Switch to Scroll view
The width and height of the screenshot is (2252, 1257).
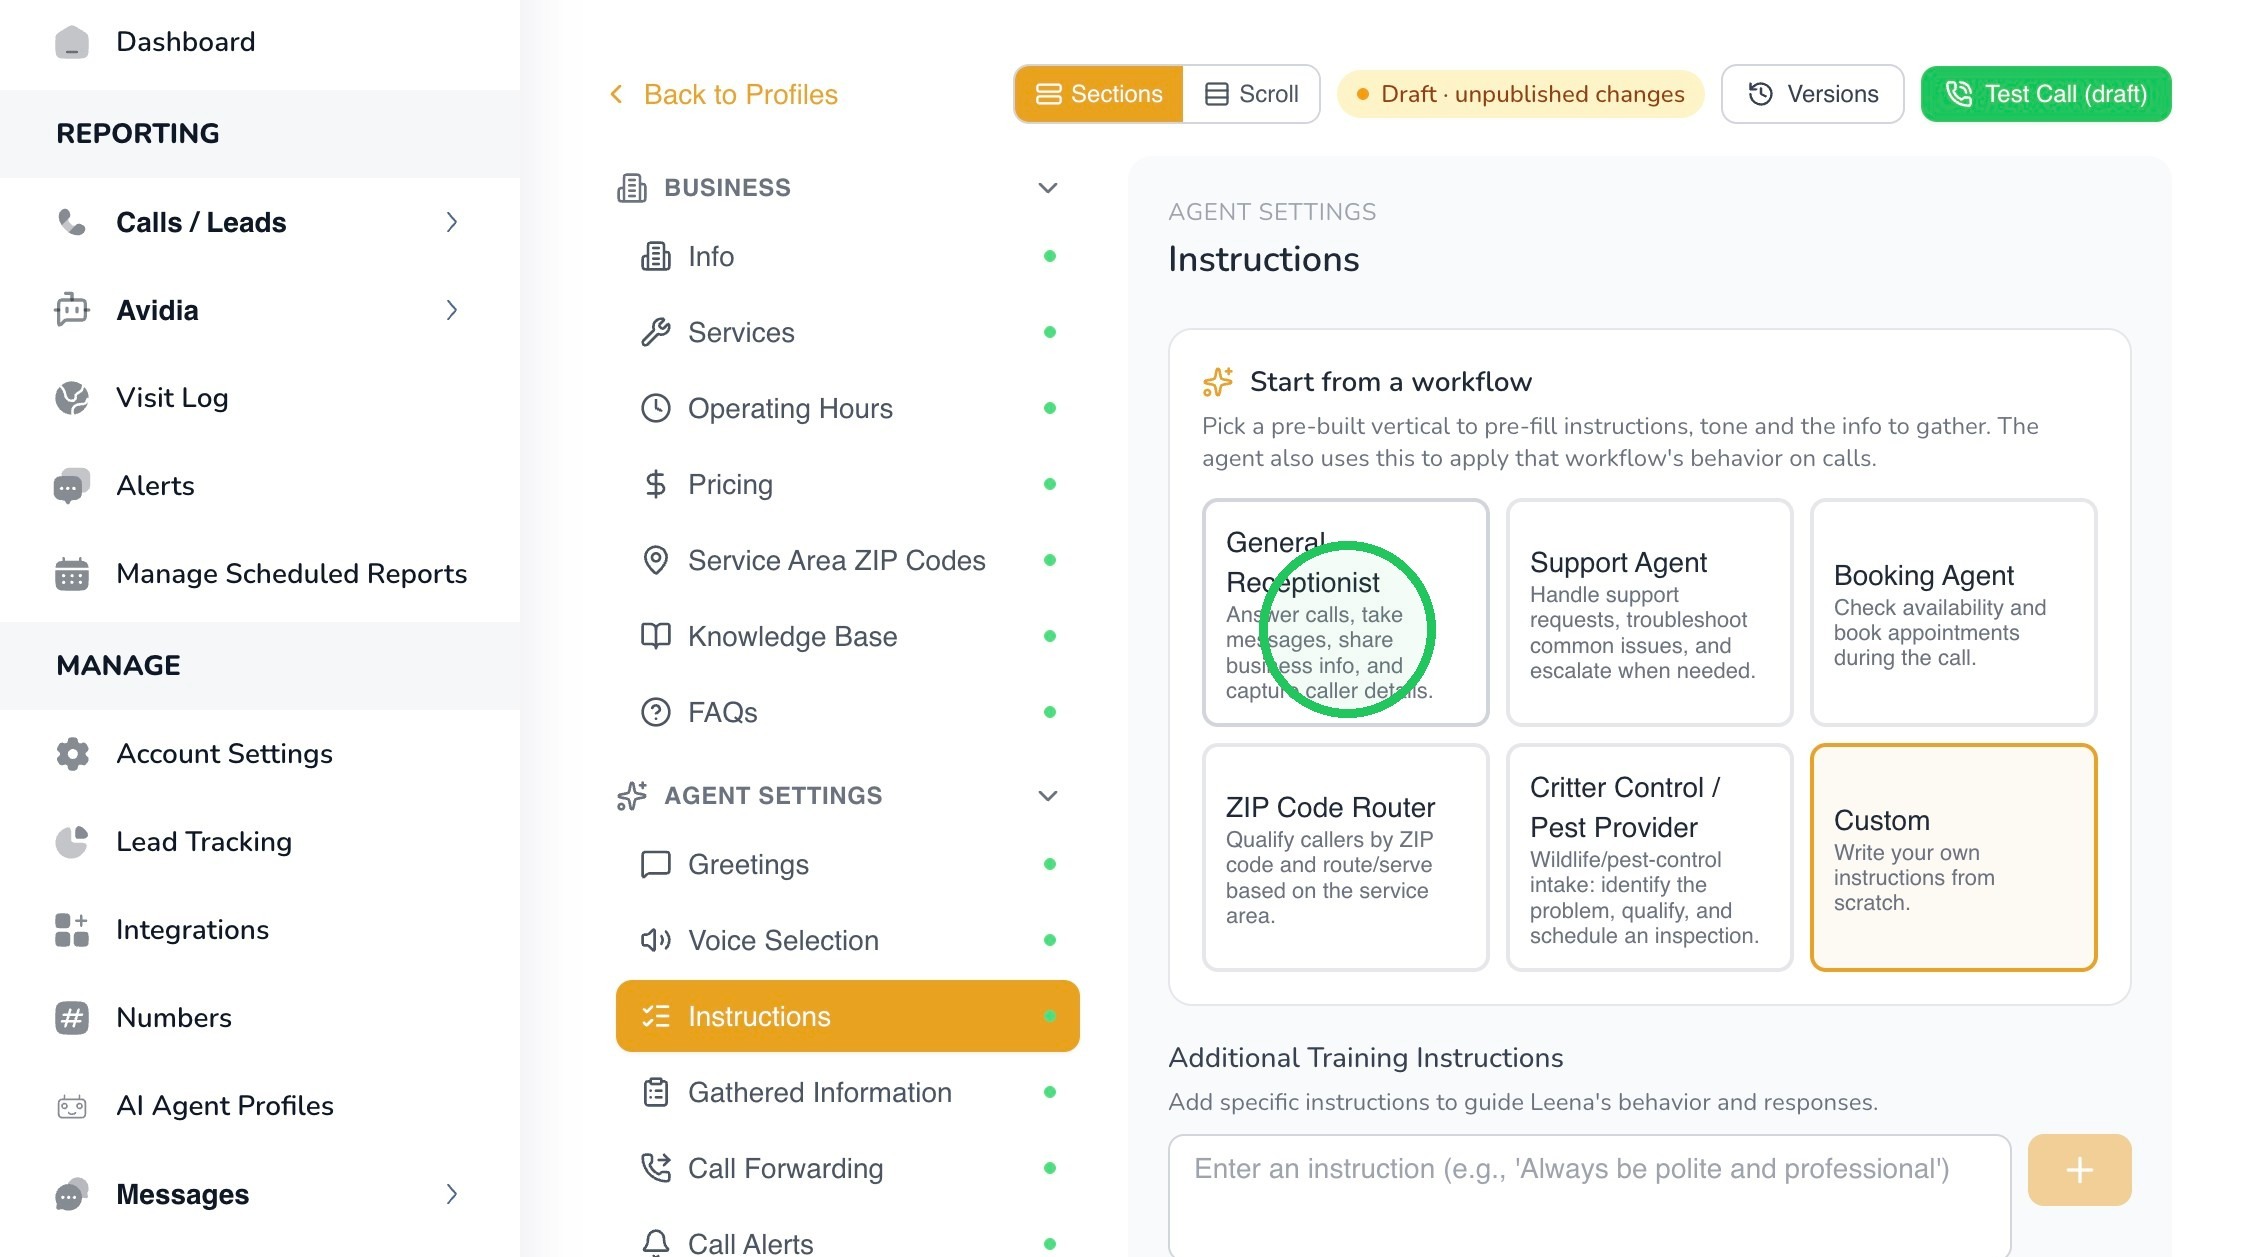click(1251, 94)
